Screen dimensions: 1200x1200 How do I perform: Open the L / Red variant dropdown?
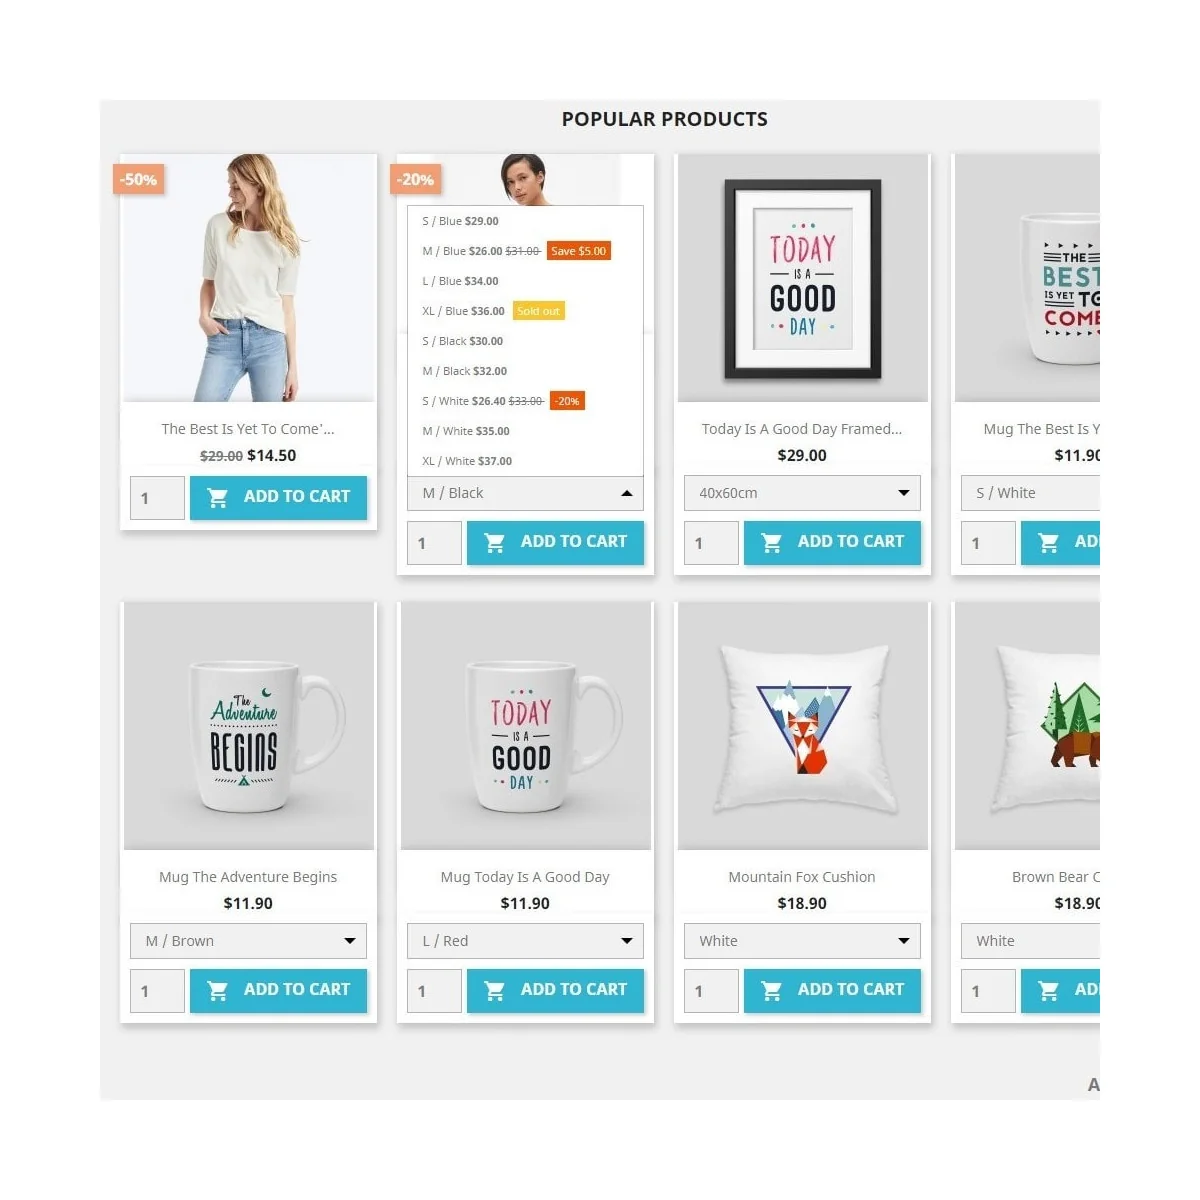(525, 941)
